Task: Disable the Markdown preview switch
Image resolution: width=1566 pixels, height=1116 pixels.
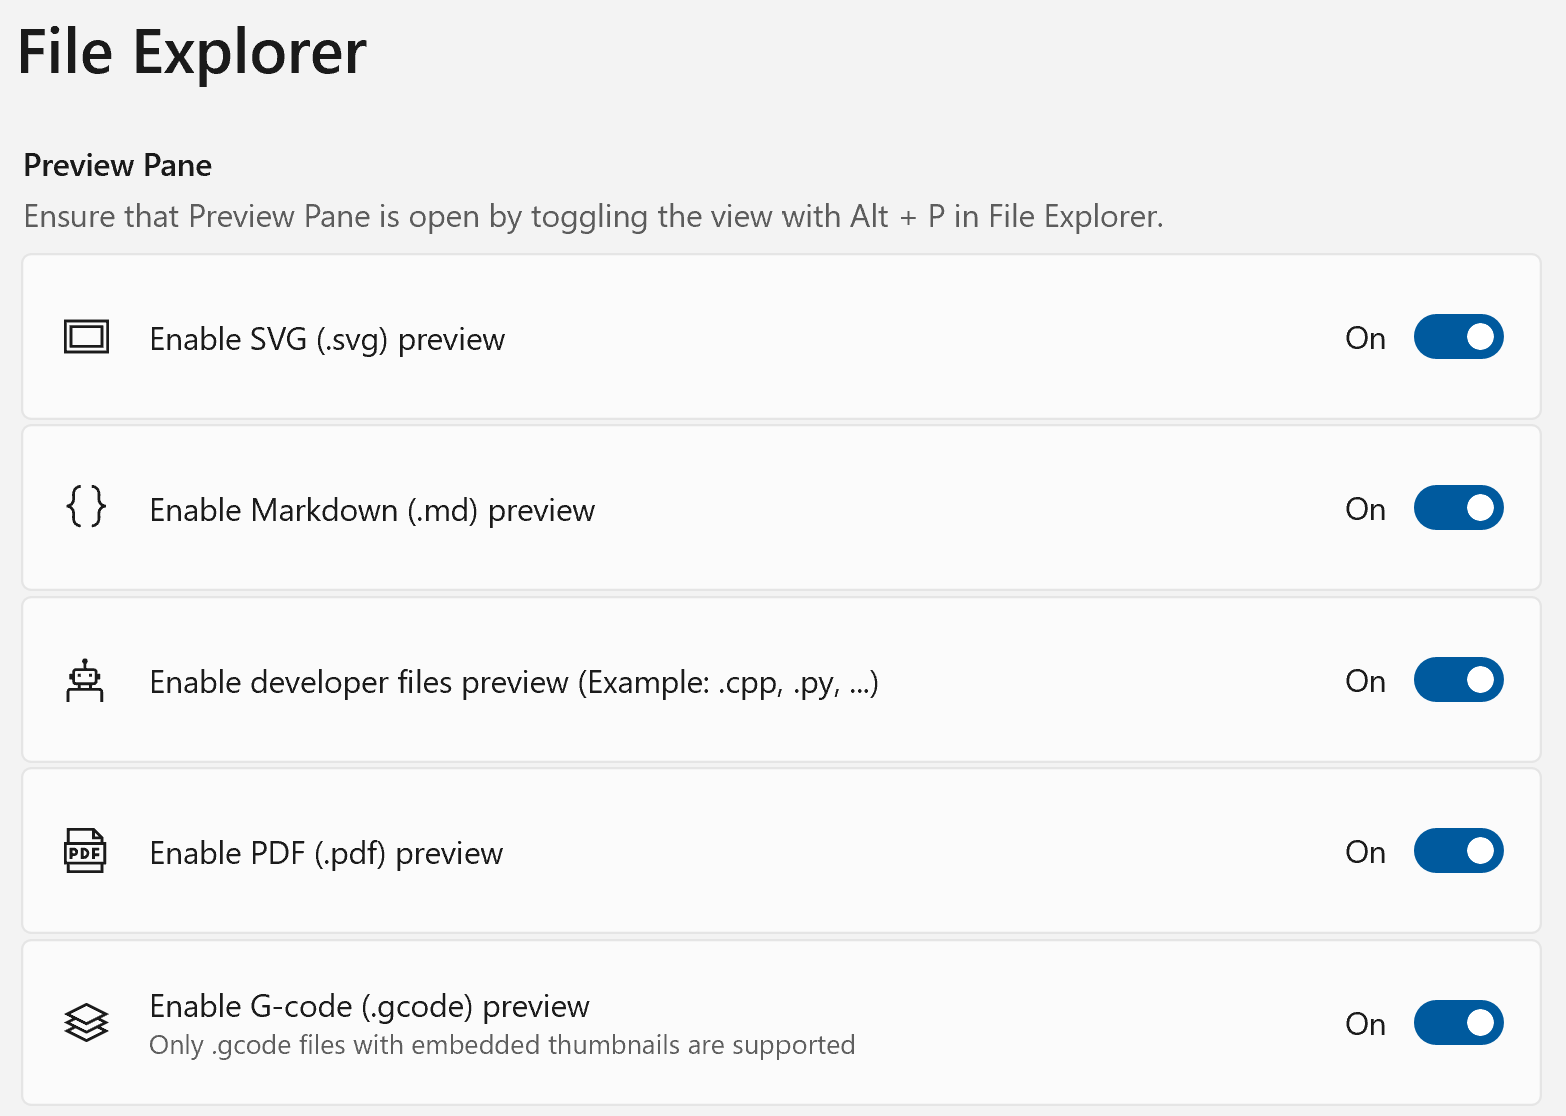Action: tap(1458, 508)
